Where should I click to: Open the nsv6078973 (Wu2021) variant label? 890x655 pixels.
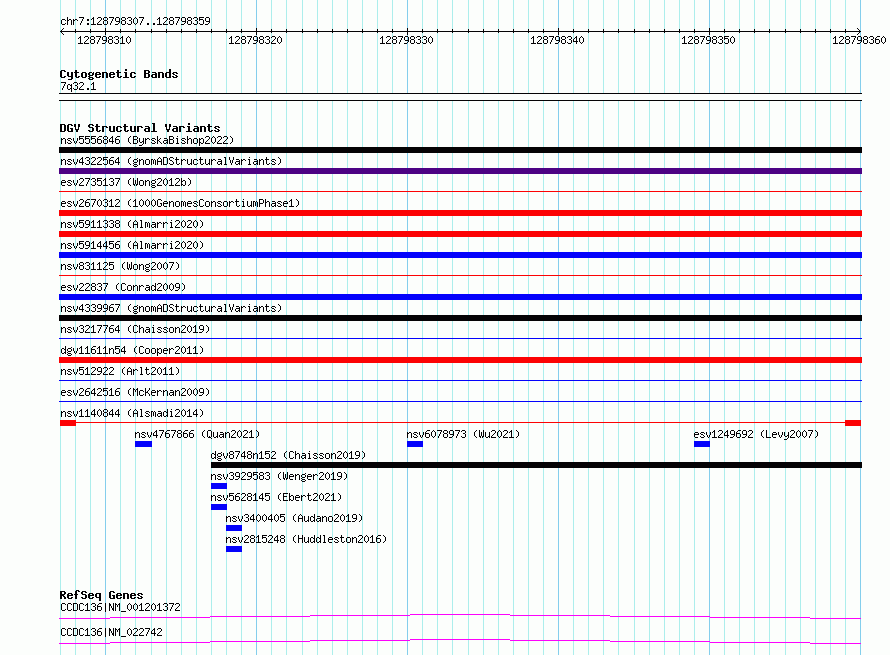click(x=463, y=434)
